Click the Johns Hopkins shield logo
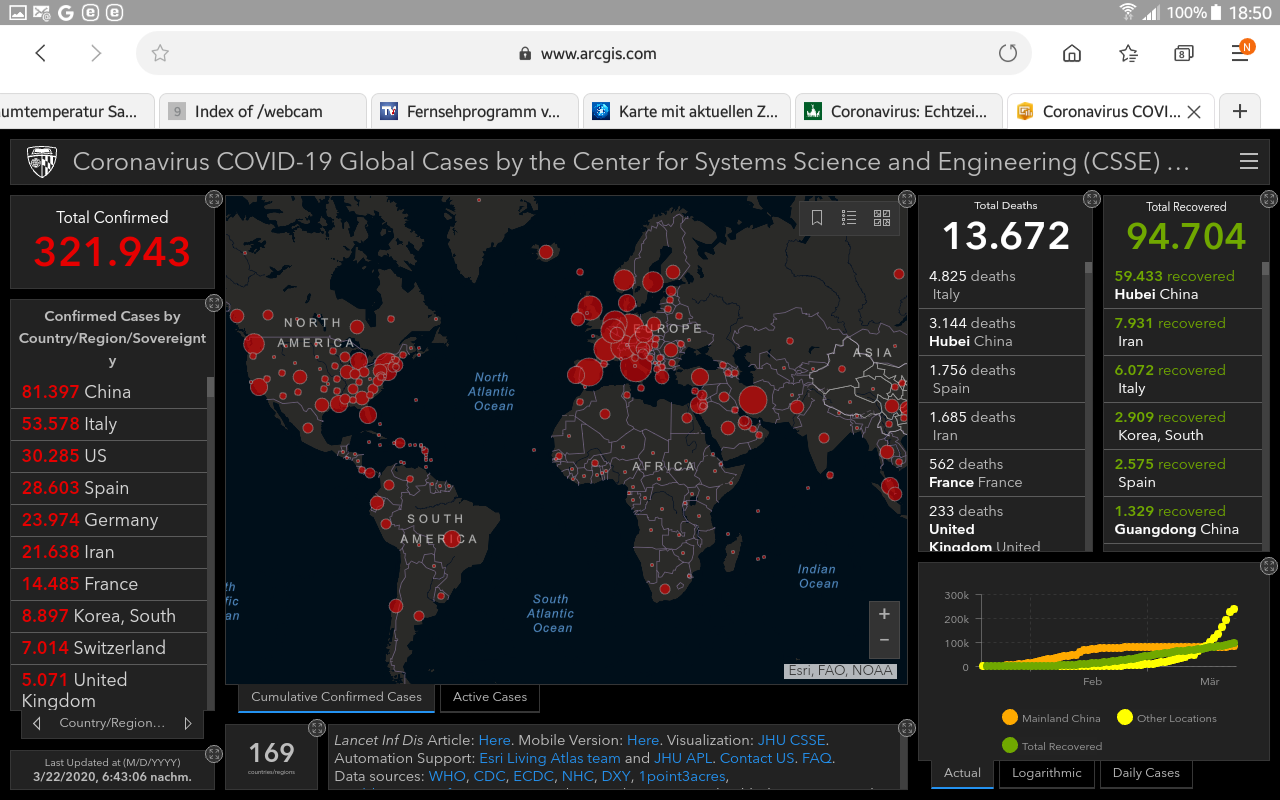This screenshot has height=800, width=1280. pyautogui.click(x=42, y=161)
